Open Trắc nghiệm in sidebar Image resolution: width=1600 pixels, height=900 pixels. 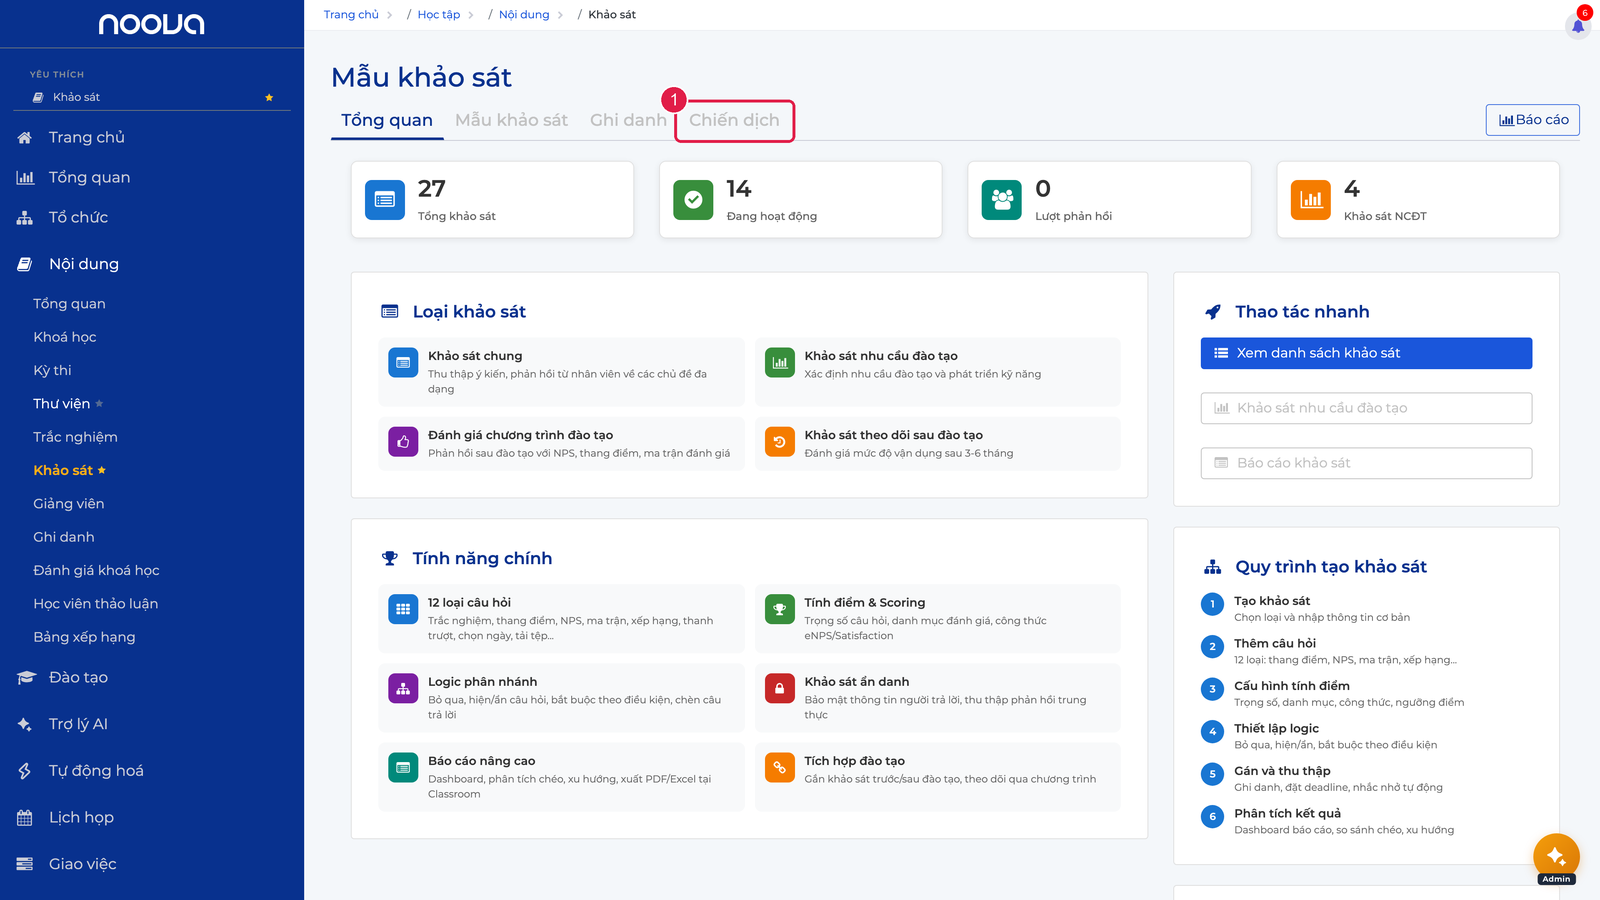point(75,437)
